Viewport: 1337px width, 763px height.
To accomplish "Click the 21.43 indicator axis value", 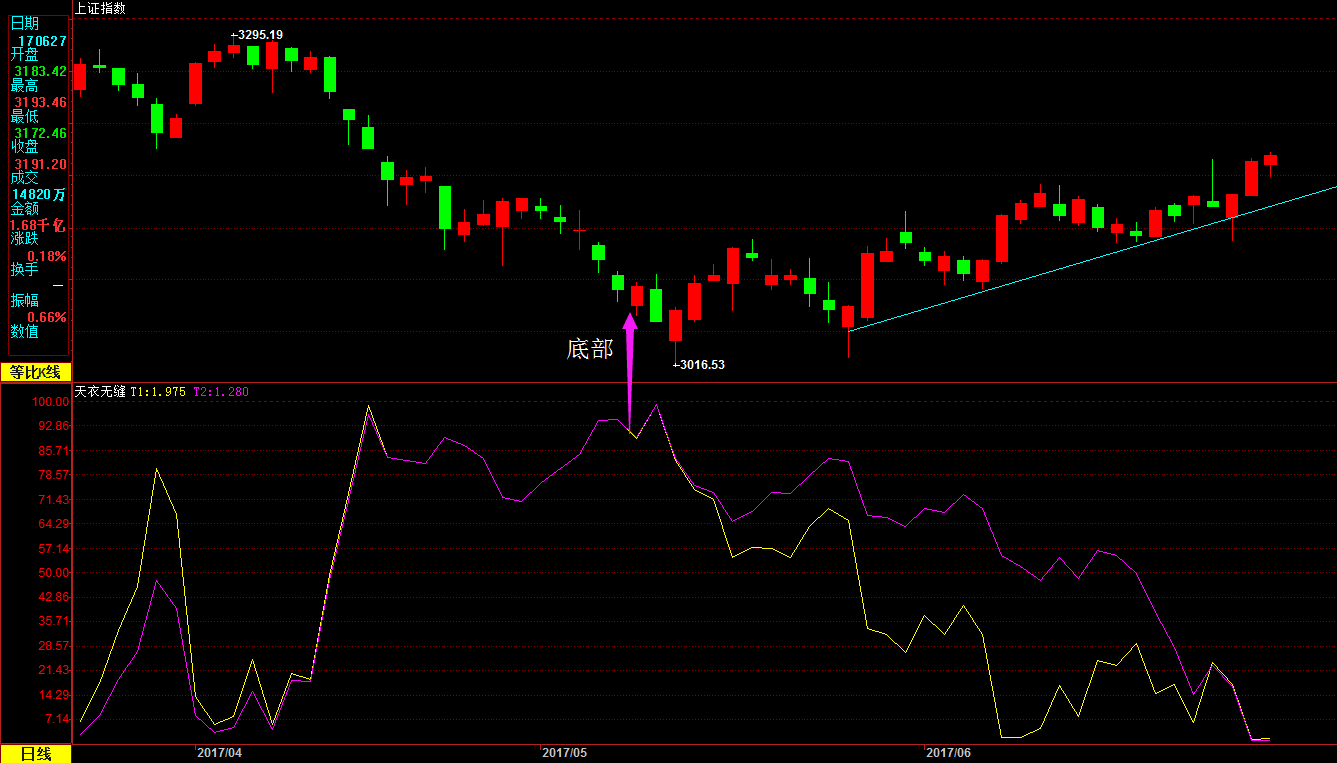I will tap(54, 670).
